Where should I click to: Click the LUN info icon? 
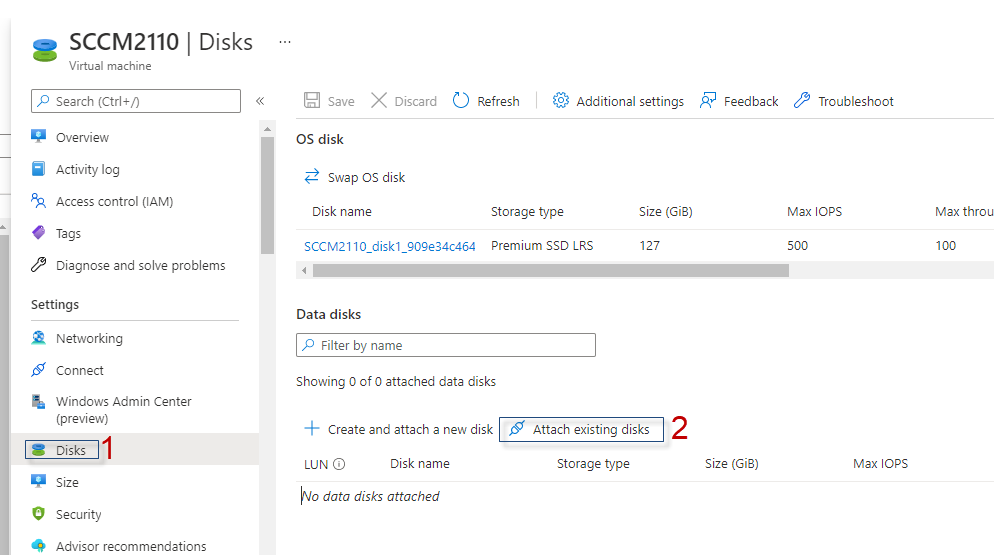339,464
